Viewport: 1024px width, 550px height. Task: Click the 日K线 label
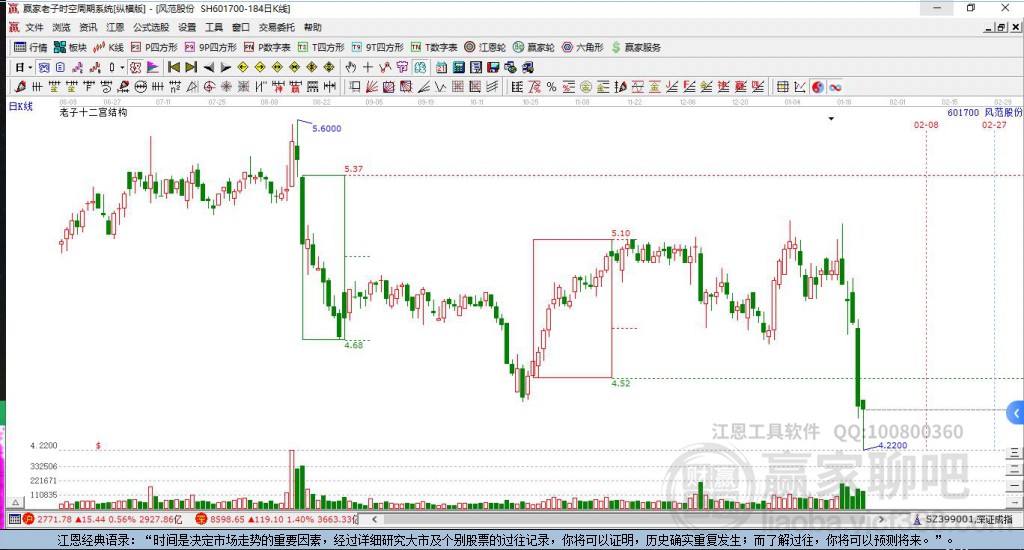(20, 106)
